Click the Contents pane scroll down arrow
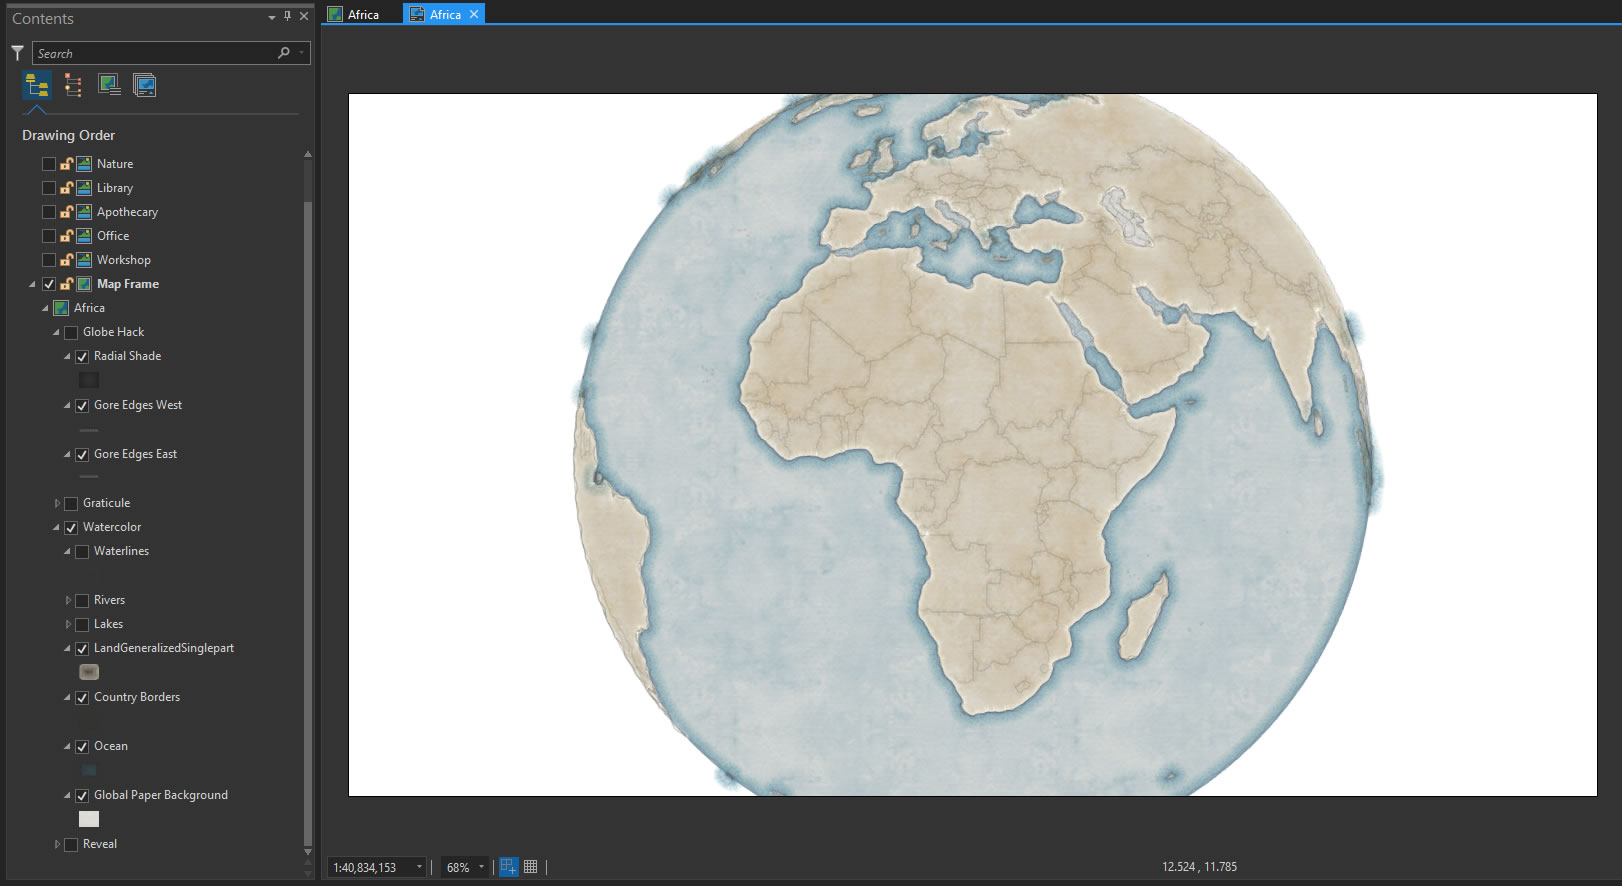Viewport: 1622px width, 886px height. click(308, 852)
